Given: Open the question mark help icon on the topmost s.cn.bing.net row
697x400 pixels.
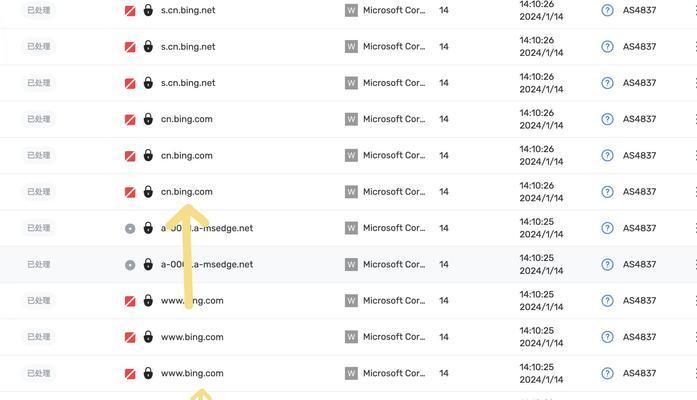Looking at the screenshot, I should click(607, 10).
